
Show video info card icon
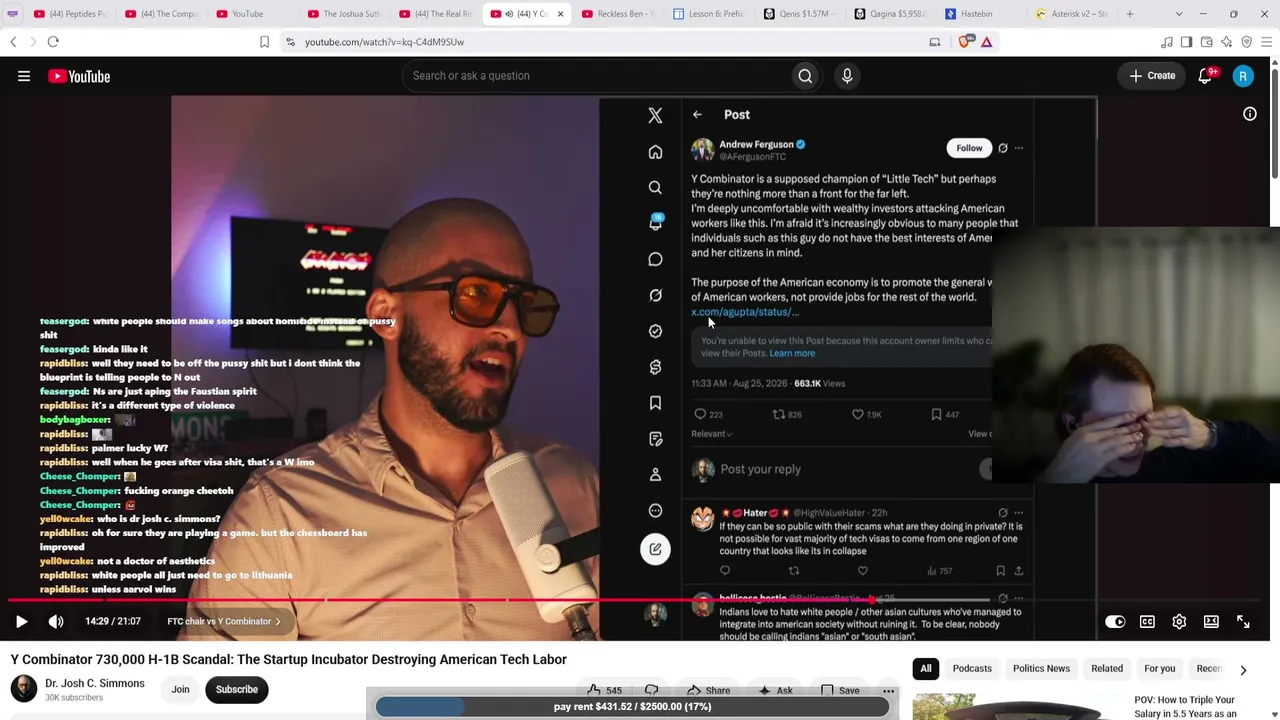pyautogui.click(x=1250, y=114)
